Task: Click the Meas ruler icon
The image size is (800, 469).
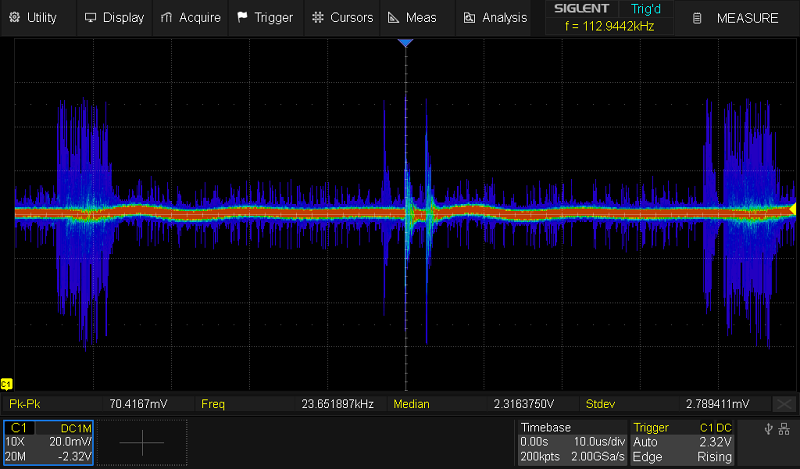Action: pos(393,17)
